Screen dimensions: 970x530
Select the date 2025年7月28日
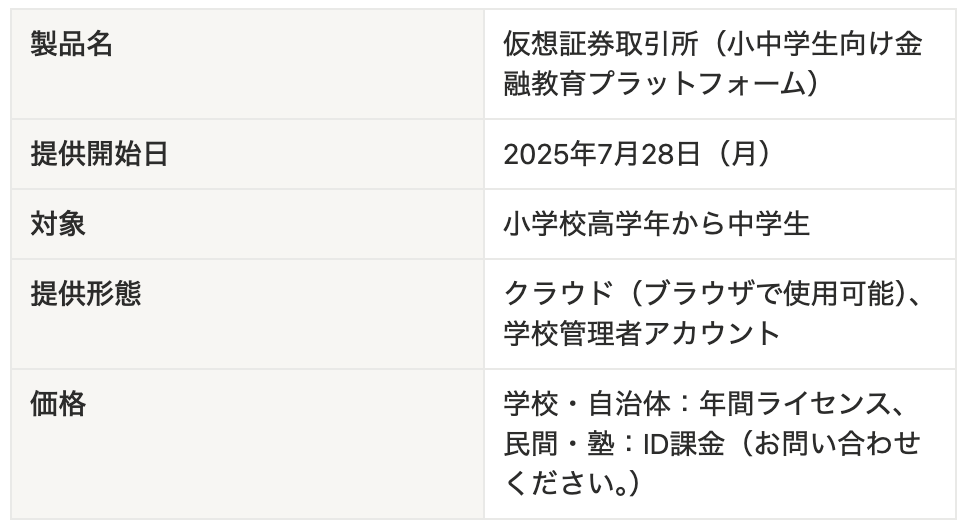point(602,155)
